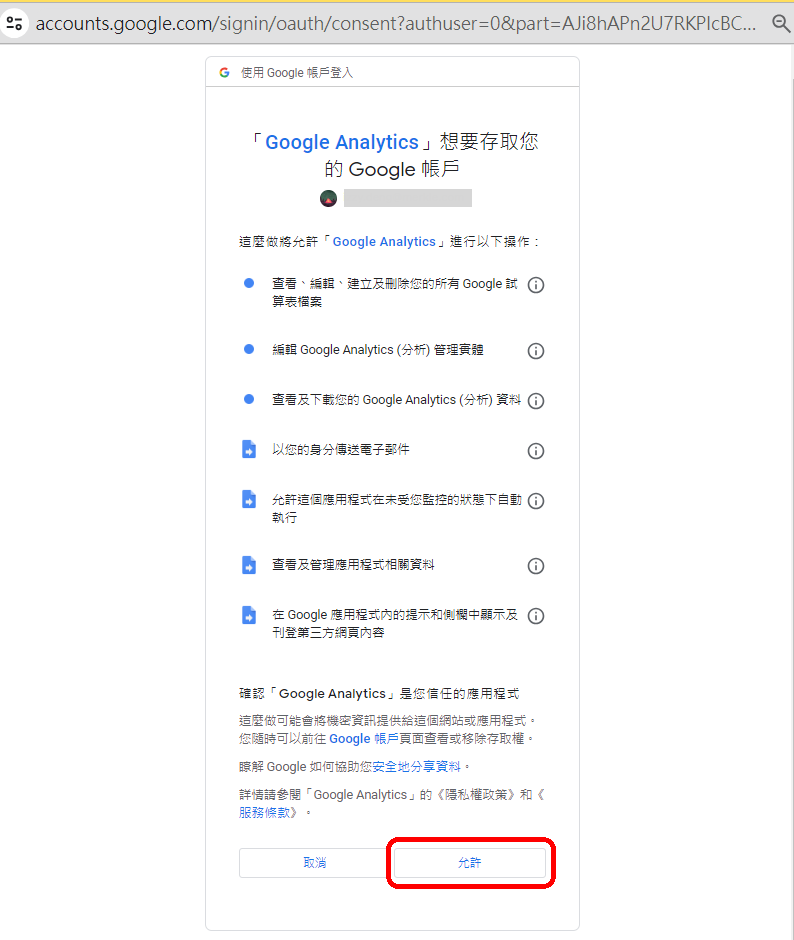
Task: Open info for 未受您監控的狀態下自動執行 permission
Action: (x=536, y=501)
